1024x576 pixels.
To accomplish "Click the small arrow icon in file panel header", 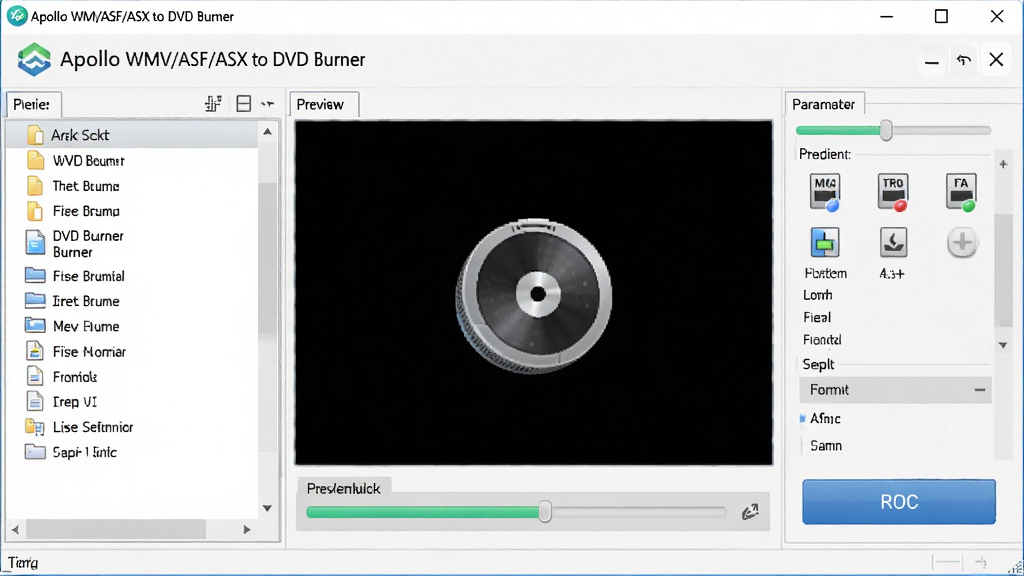I will pos(268,104).
